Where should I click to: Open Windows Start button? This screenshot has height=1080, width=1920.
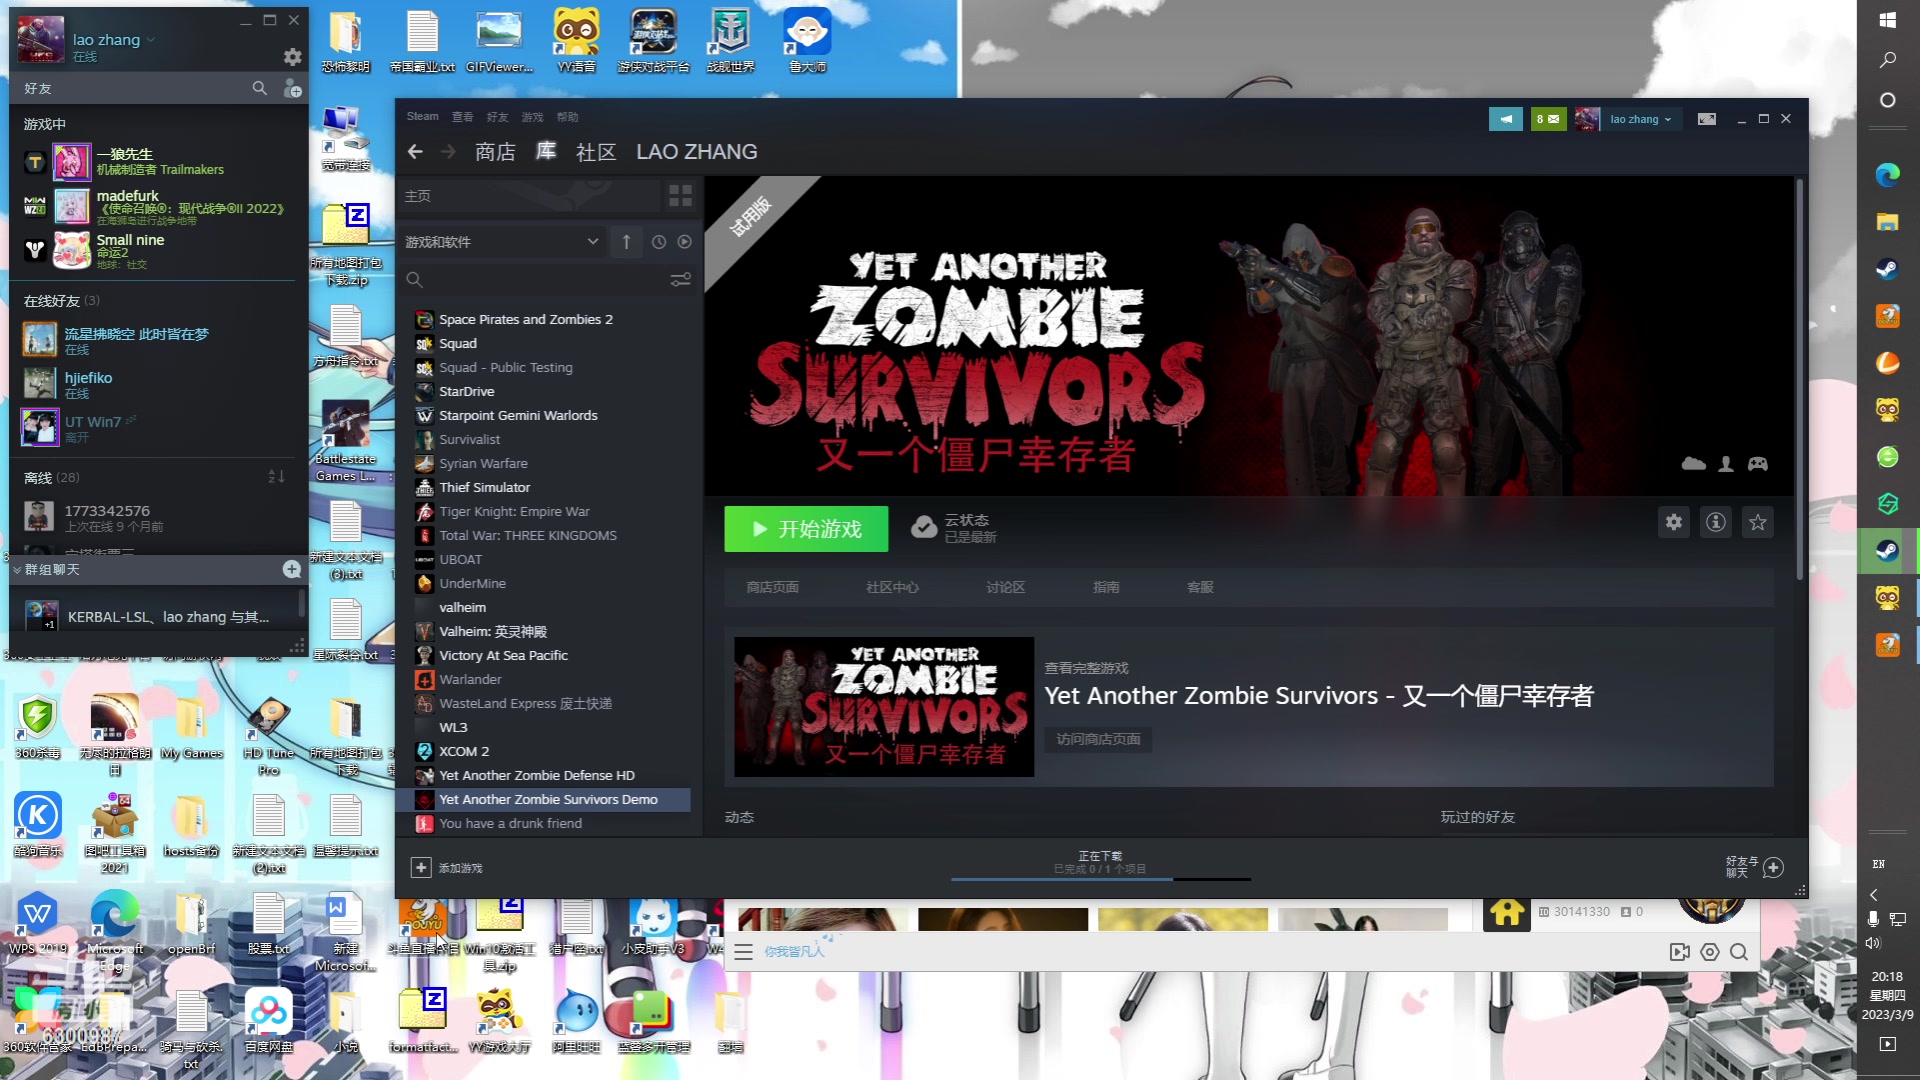point(1888,20)
